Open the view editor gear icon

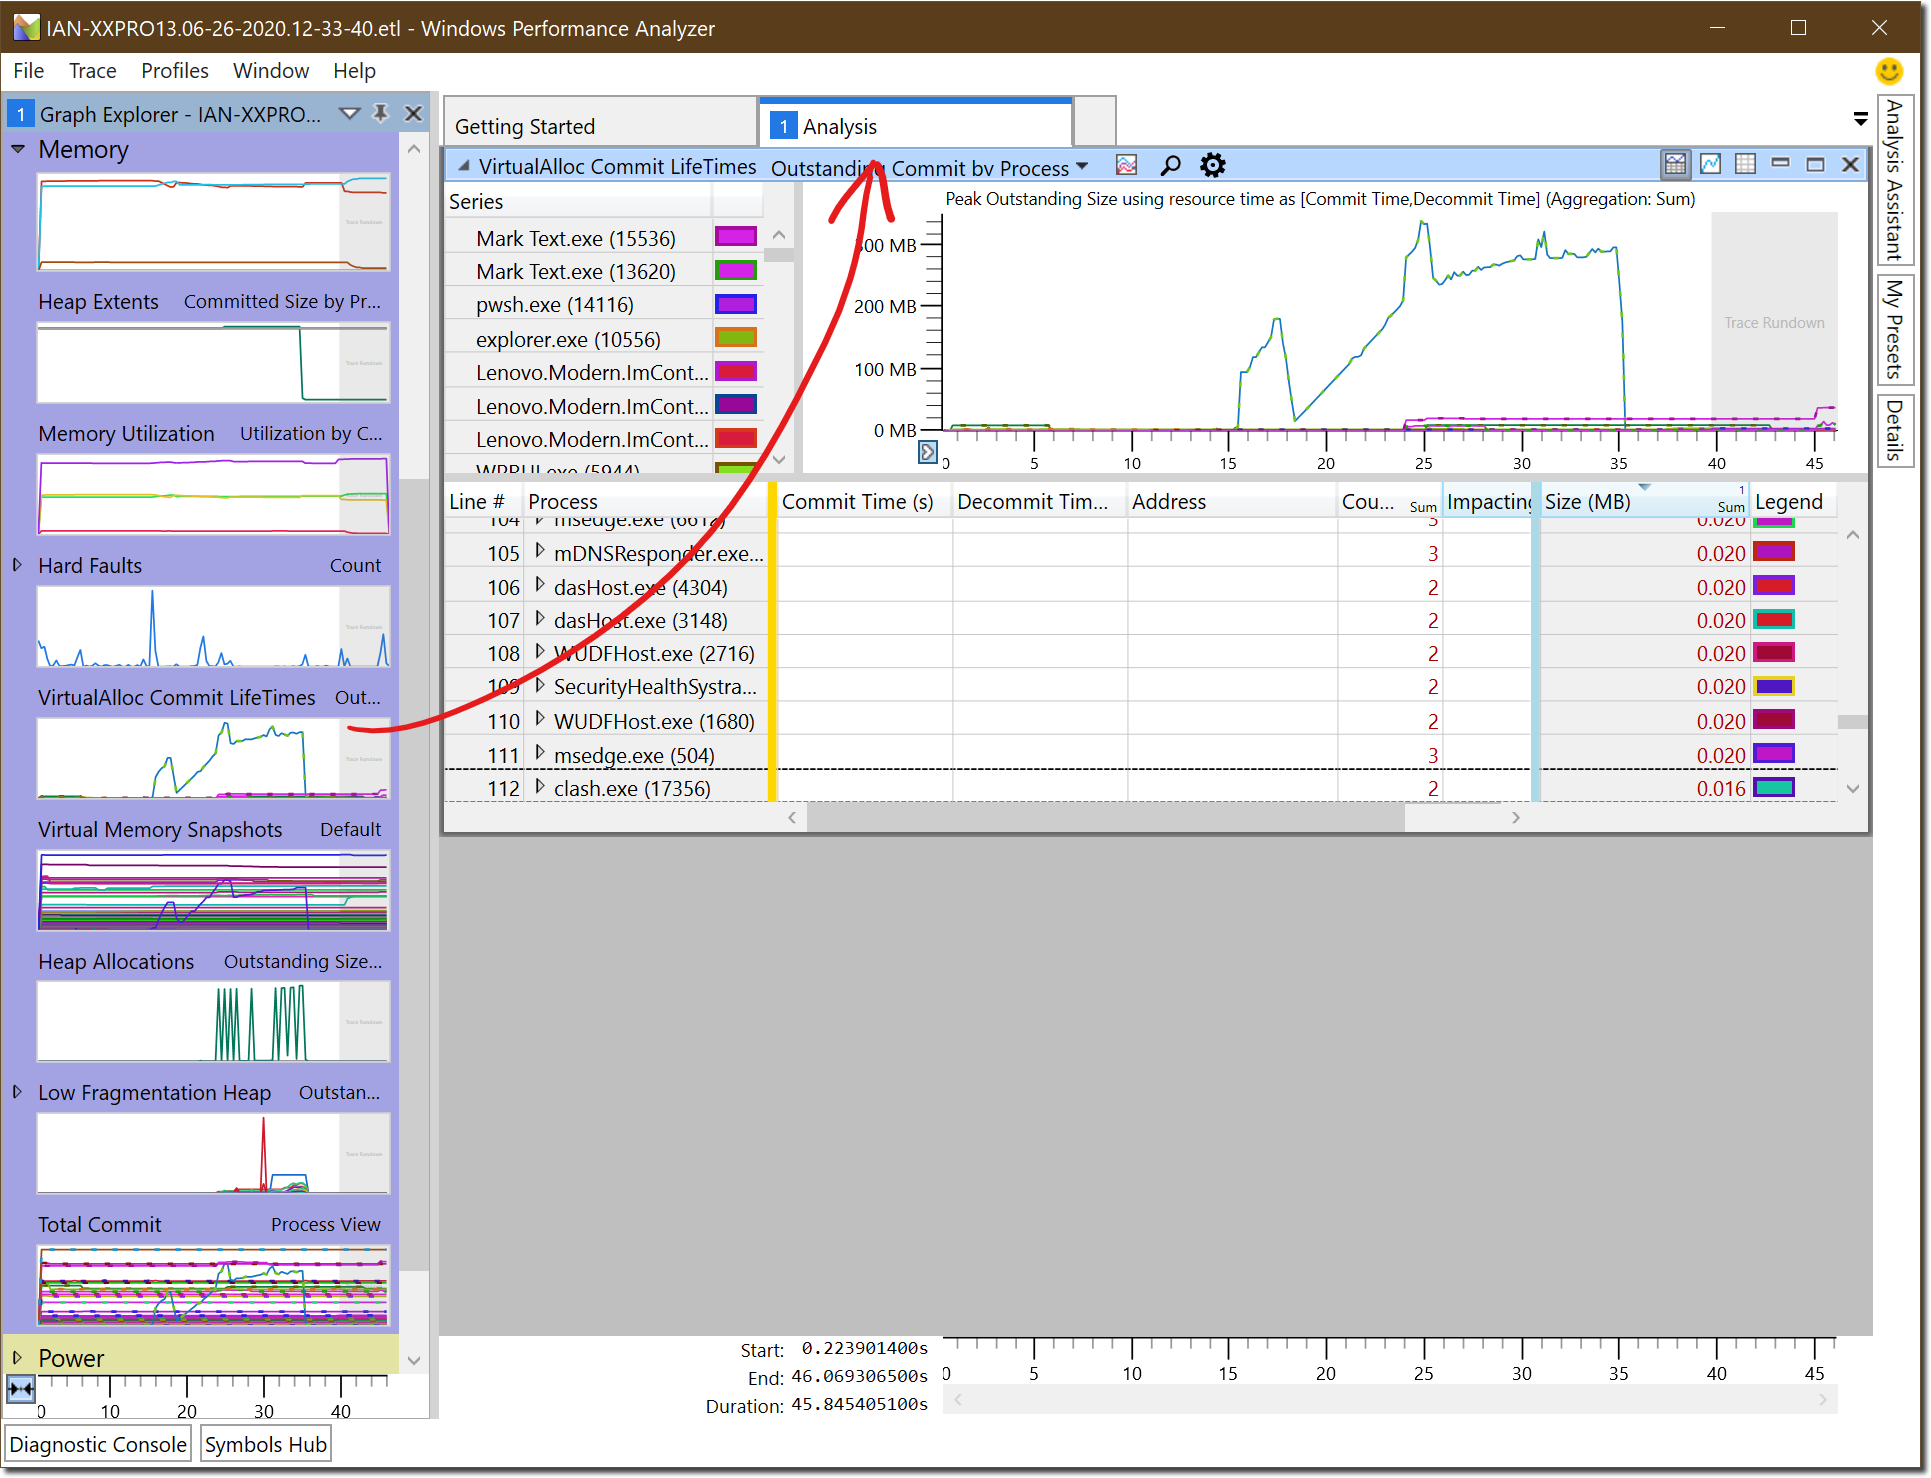(1212, 165)
